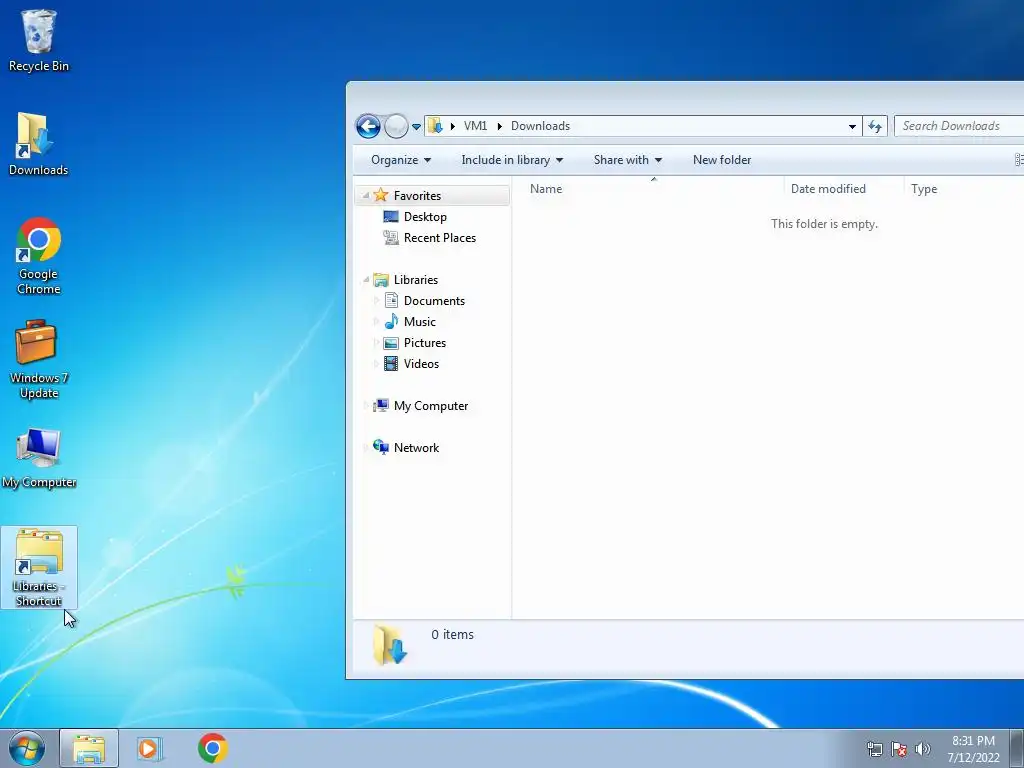Select Favorites in the navigation pane

(417, 196)
